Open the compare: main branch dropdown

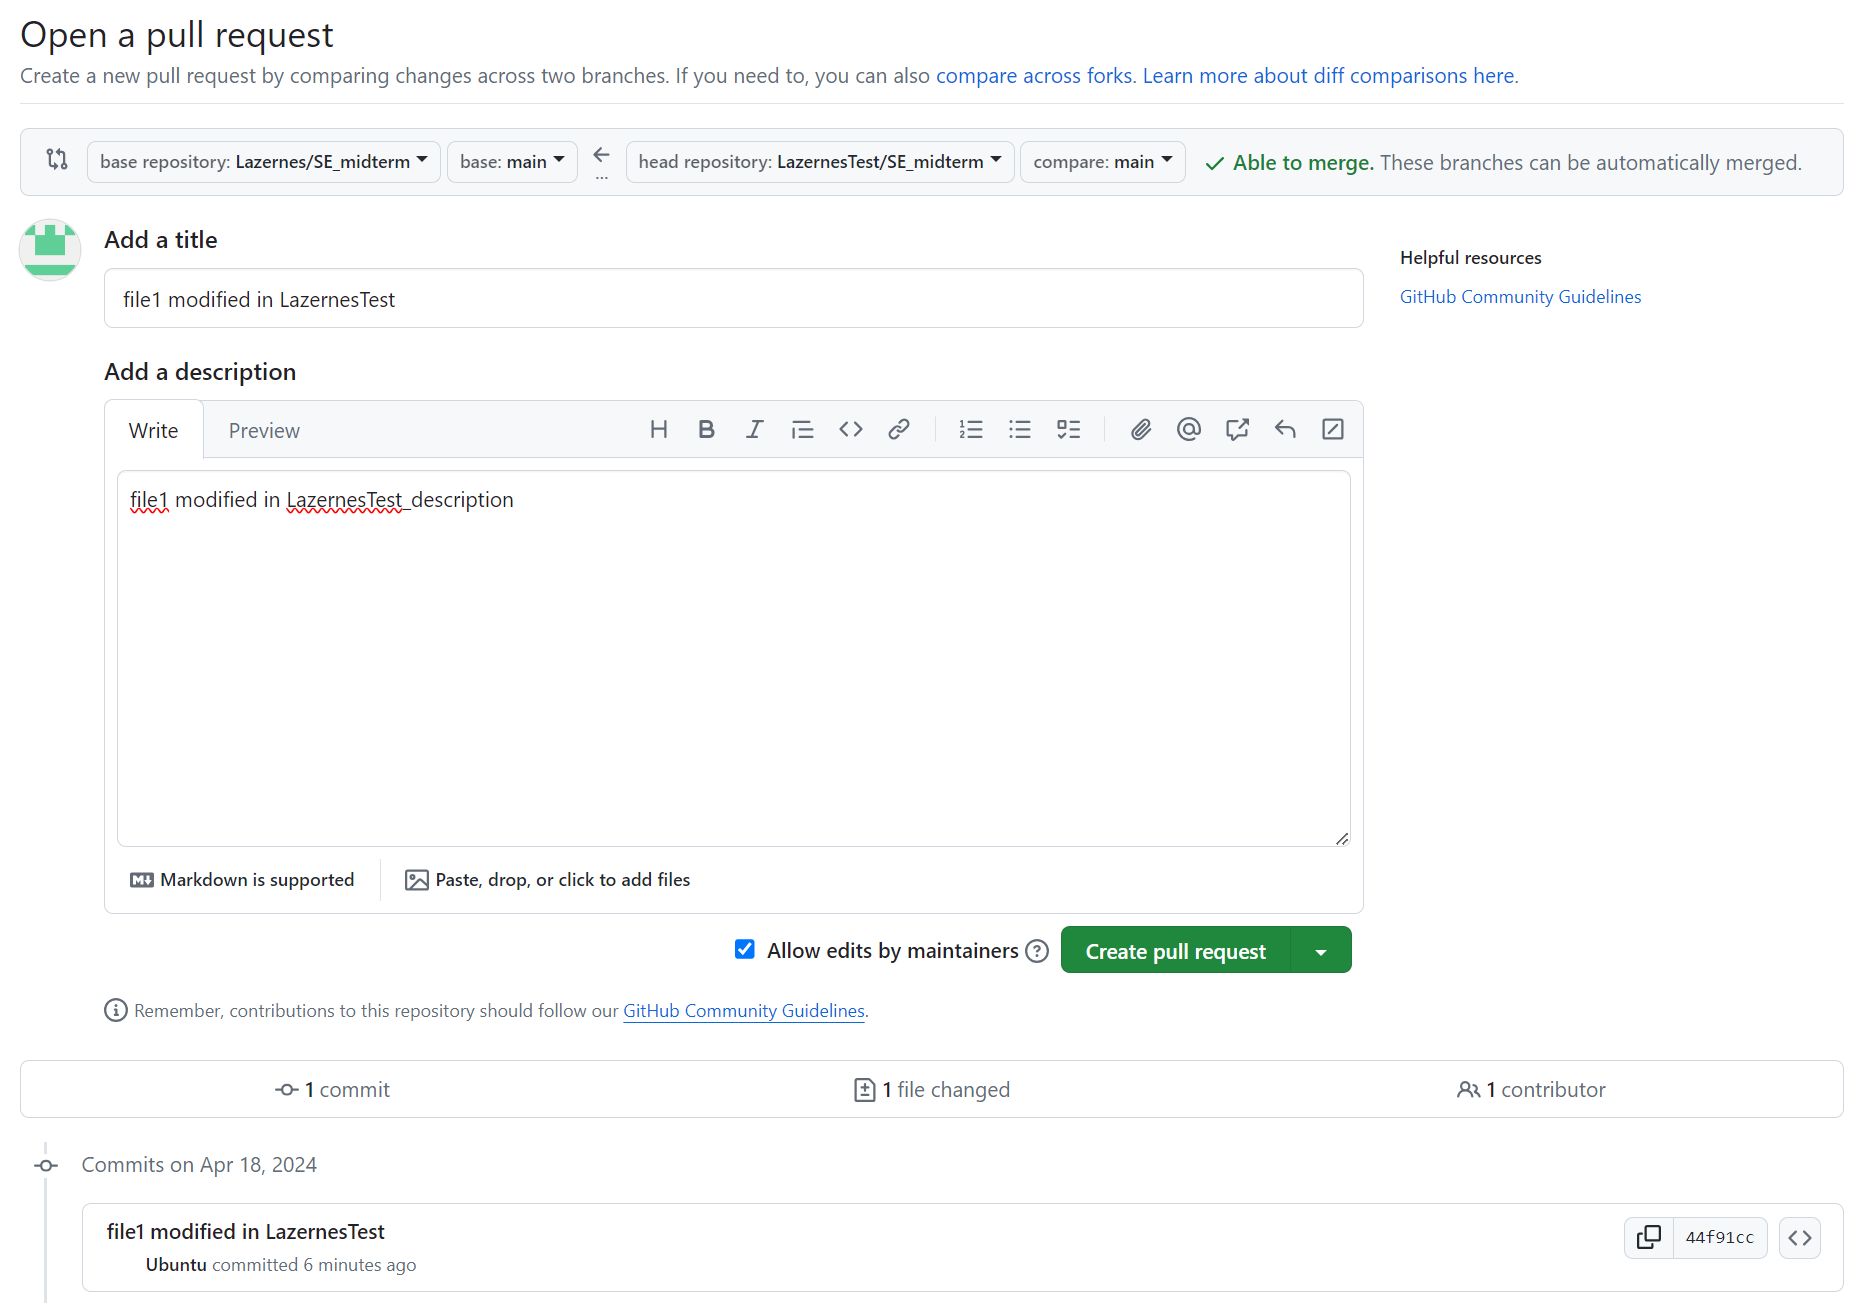tap(1103, 162)
